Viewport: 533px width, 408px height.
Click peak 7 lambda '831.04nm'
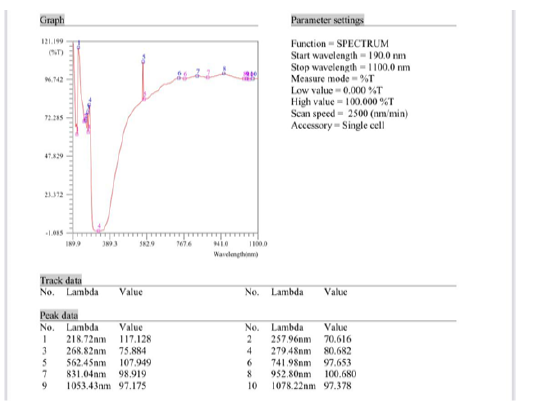coord(86,374)
